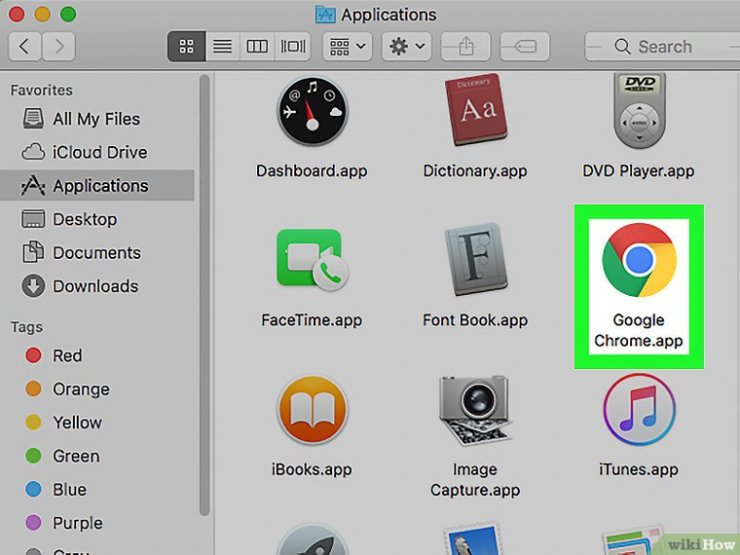Select the Mail stamp app icon
The height and width of the screenshot is (555, 740).
473,538
